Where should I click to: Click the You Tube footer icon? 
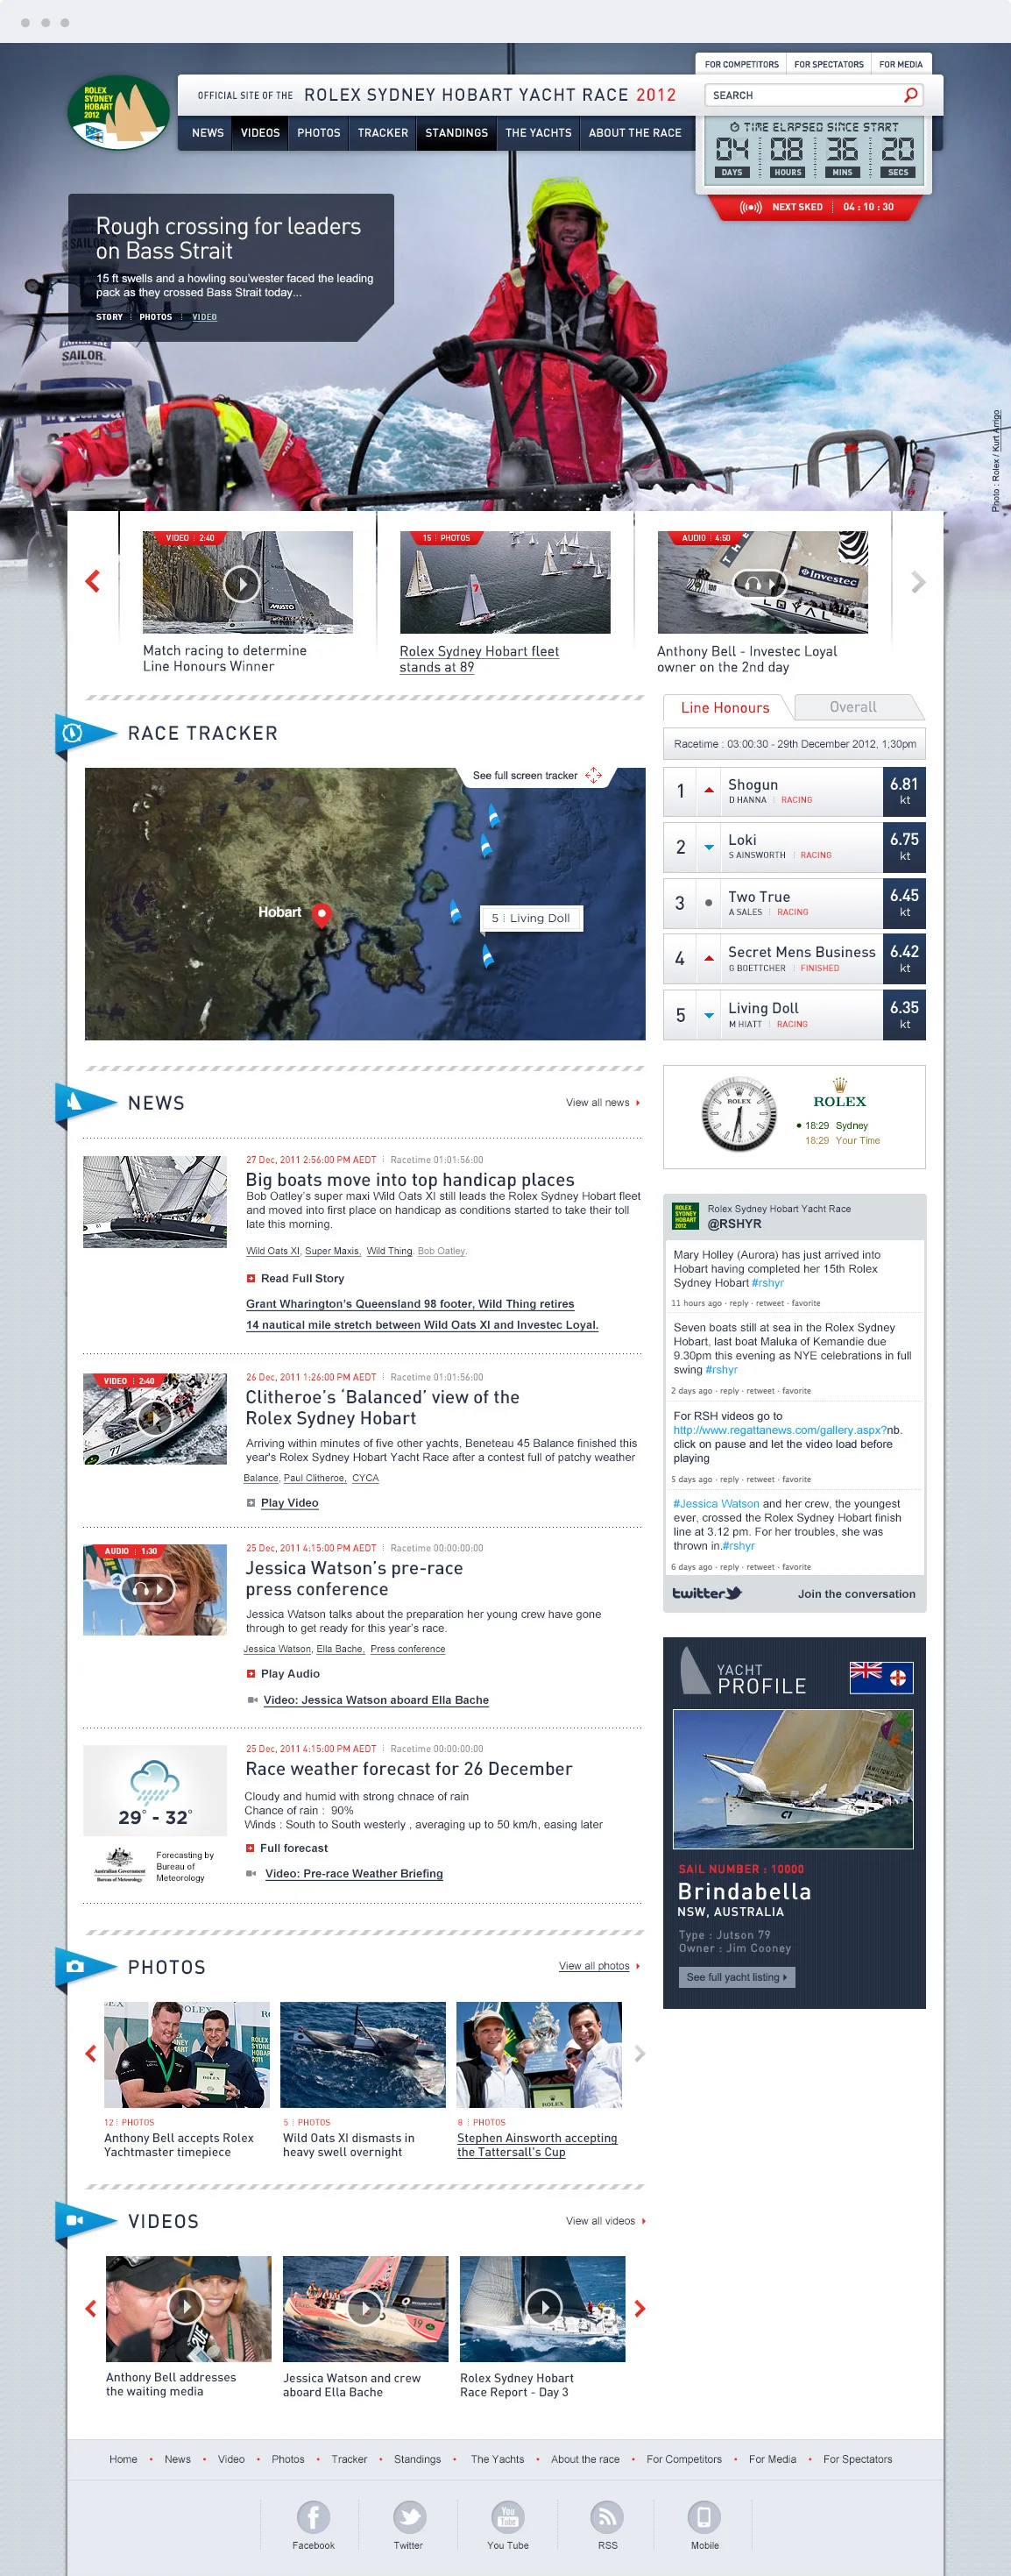(508, 2516)
